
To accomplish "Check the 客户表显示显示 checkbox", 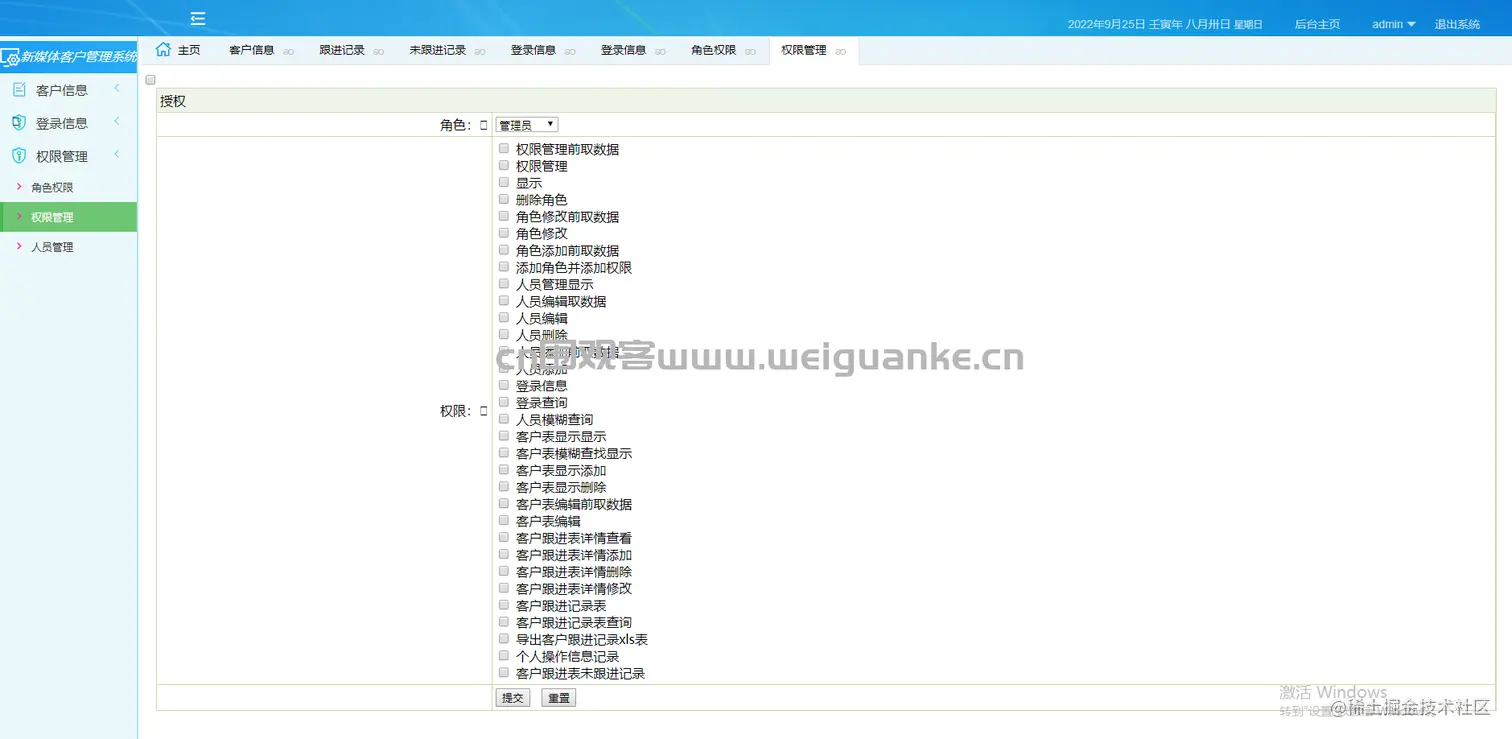I will click(504, 436).
